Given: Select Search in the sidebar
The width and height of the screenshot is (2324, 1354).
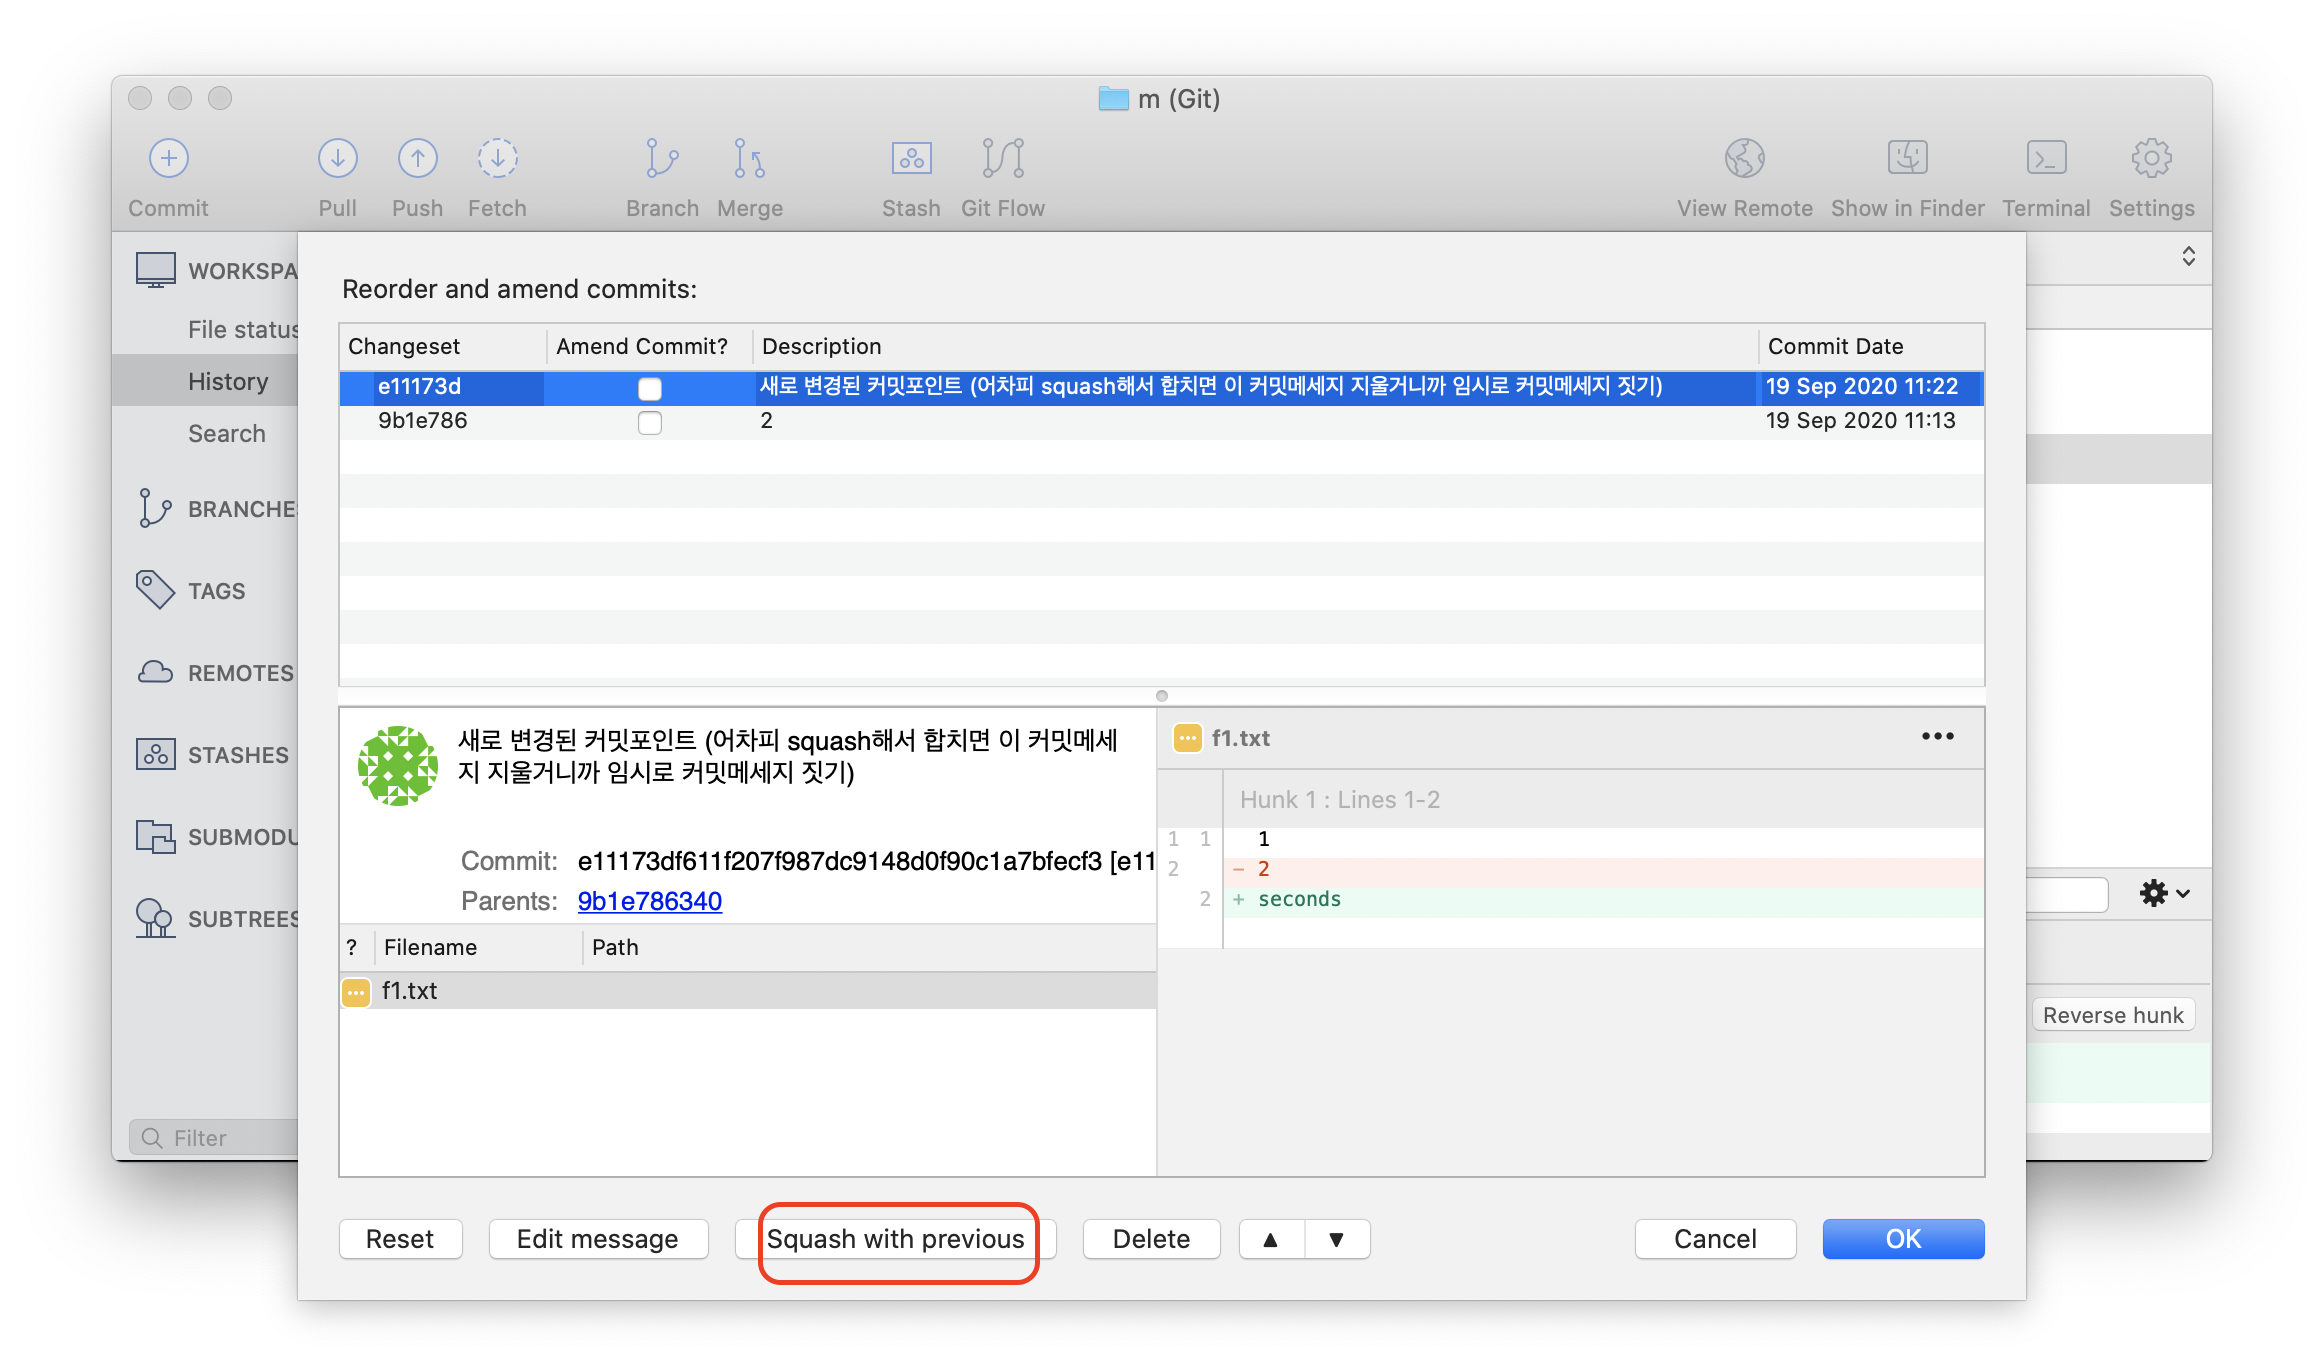Looking at the screenshot, I should 227,433.
